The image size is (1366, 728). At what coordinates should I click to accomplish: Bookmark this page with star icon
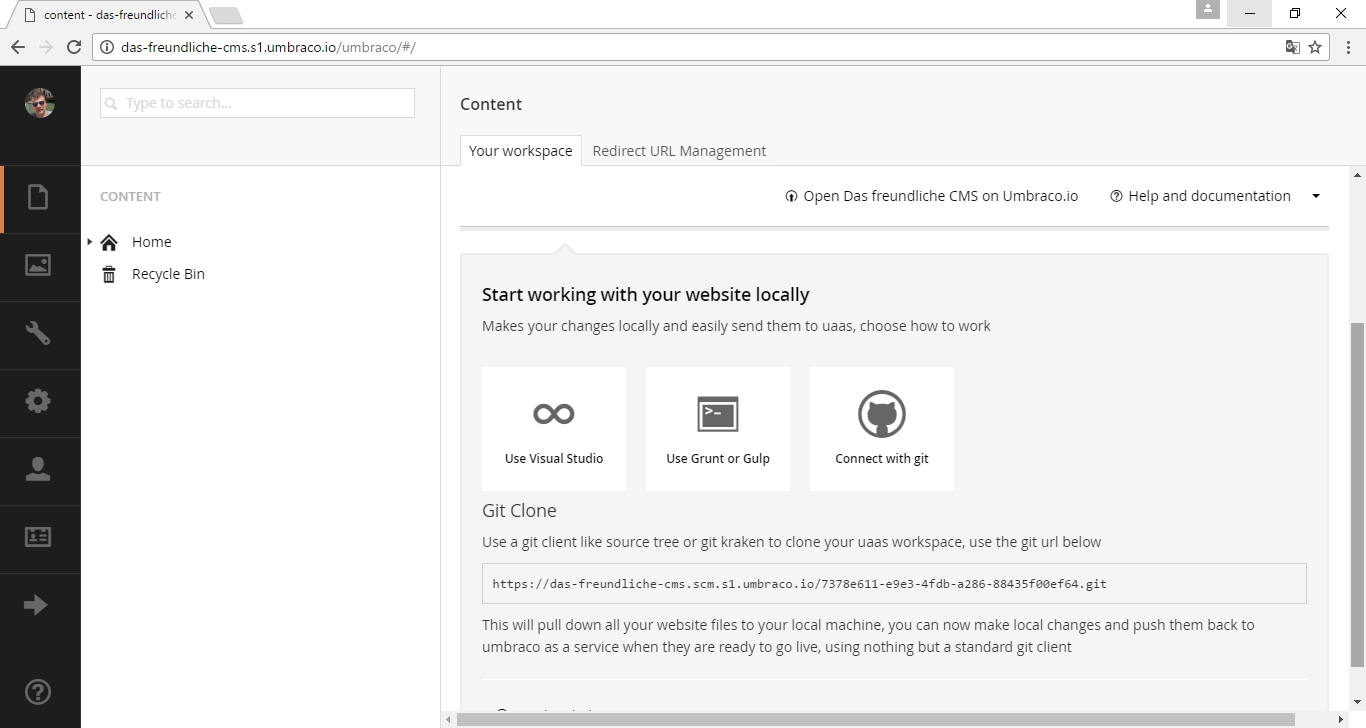1315,47
